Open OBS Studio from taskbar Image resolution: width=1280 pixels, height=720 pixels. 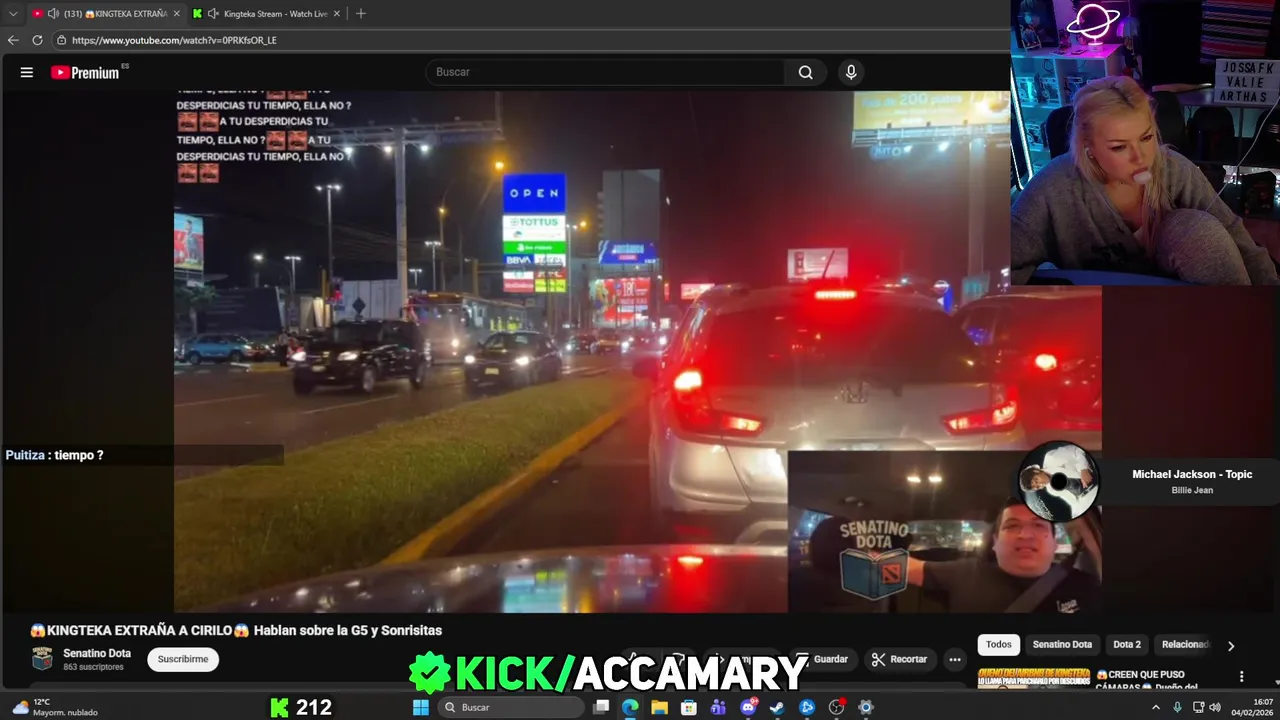(x=836, y=707)
